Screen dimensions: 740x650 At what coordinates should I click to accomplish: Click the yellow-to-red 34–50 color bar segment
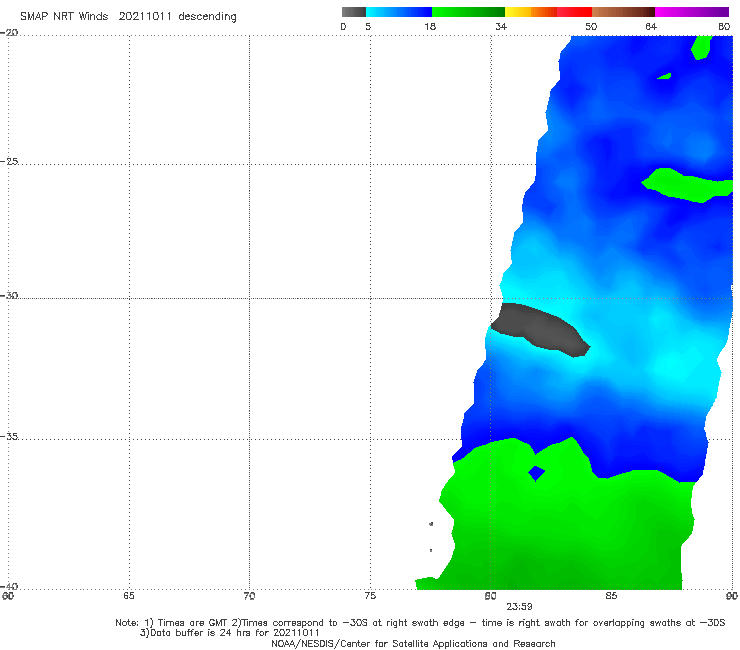coord(548,12)
